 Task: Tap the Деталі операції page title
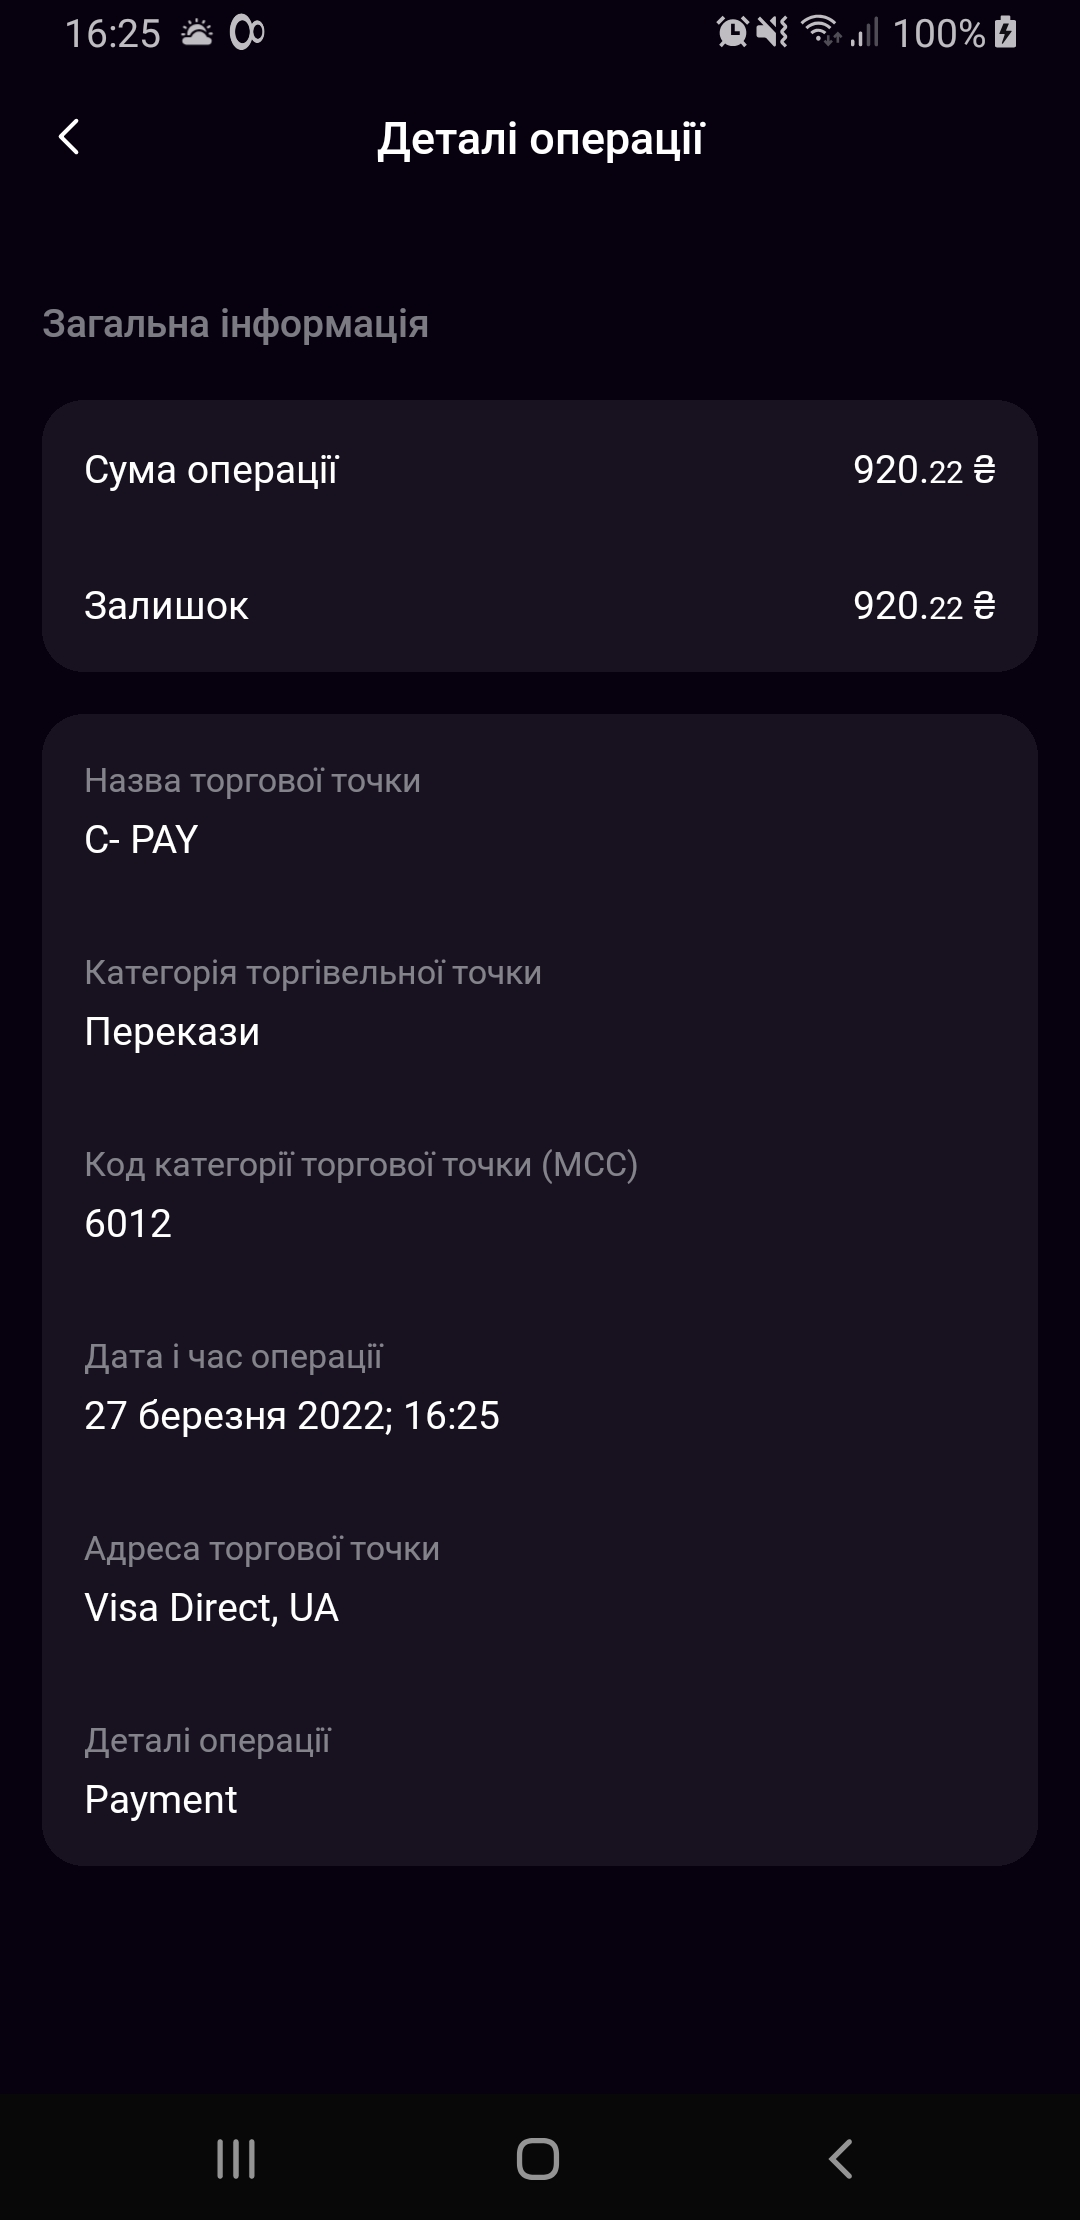click(541, 139)
